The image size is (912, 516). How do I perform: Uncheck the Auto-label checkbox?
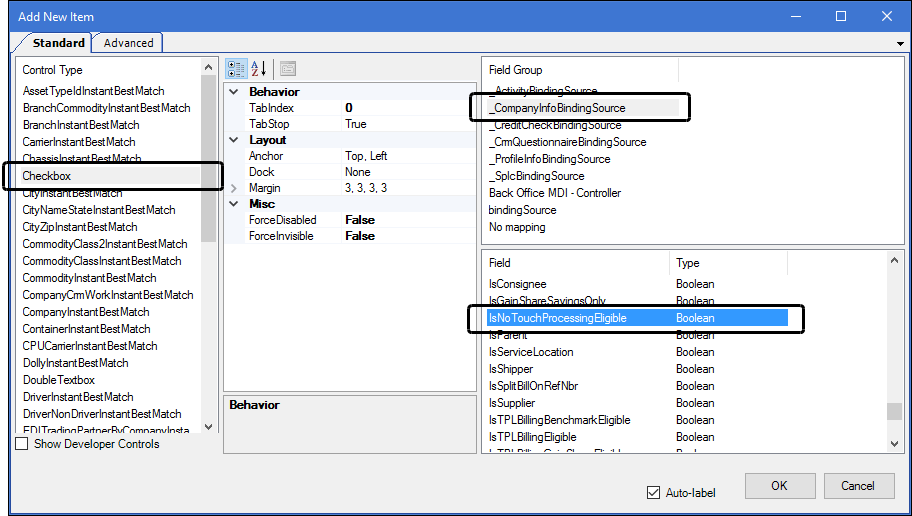pyautogui.click(x=653, y=493)
